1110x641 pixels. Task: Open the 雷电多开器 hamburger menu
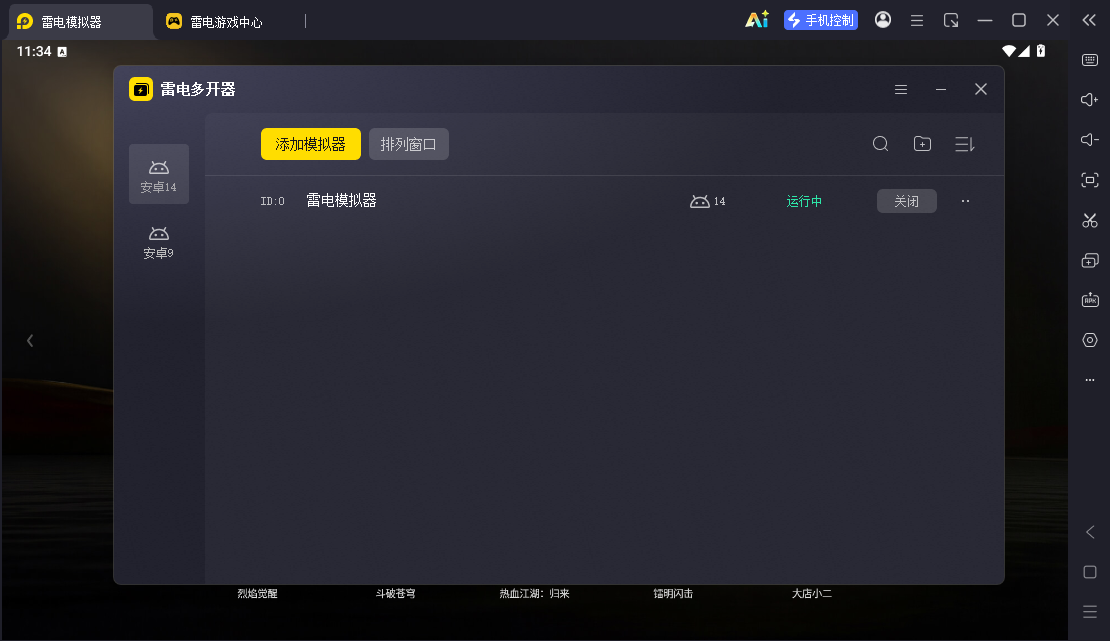pos(901,89)
